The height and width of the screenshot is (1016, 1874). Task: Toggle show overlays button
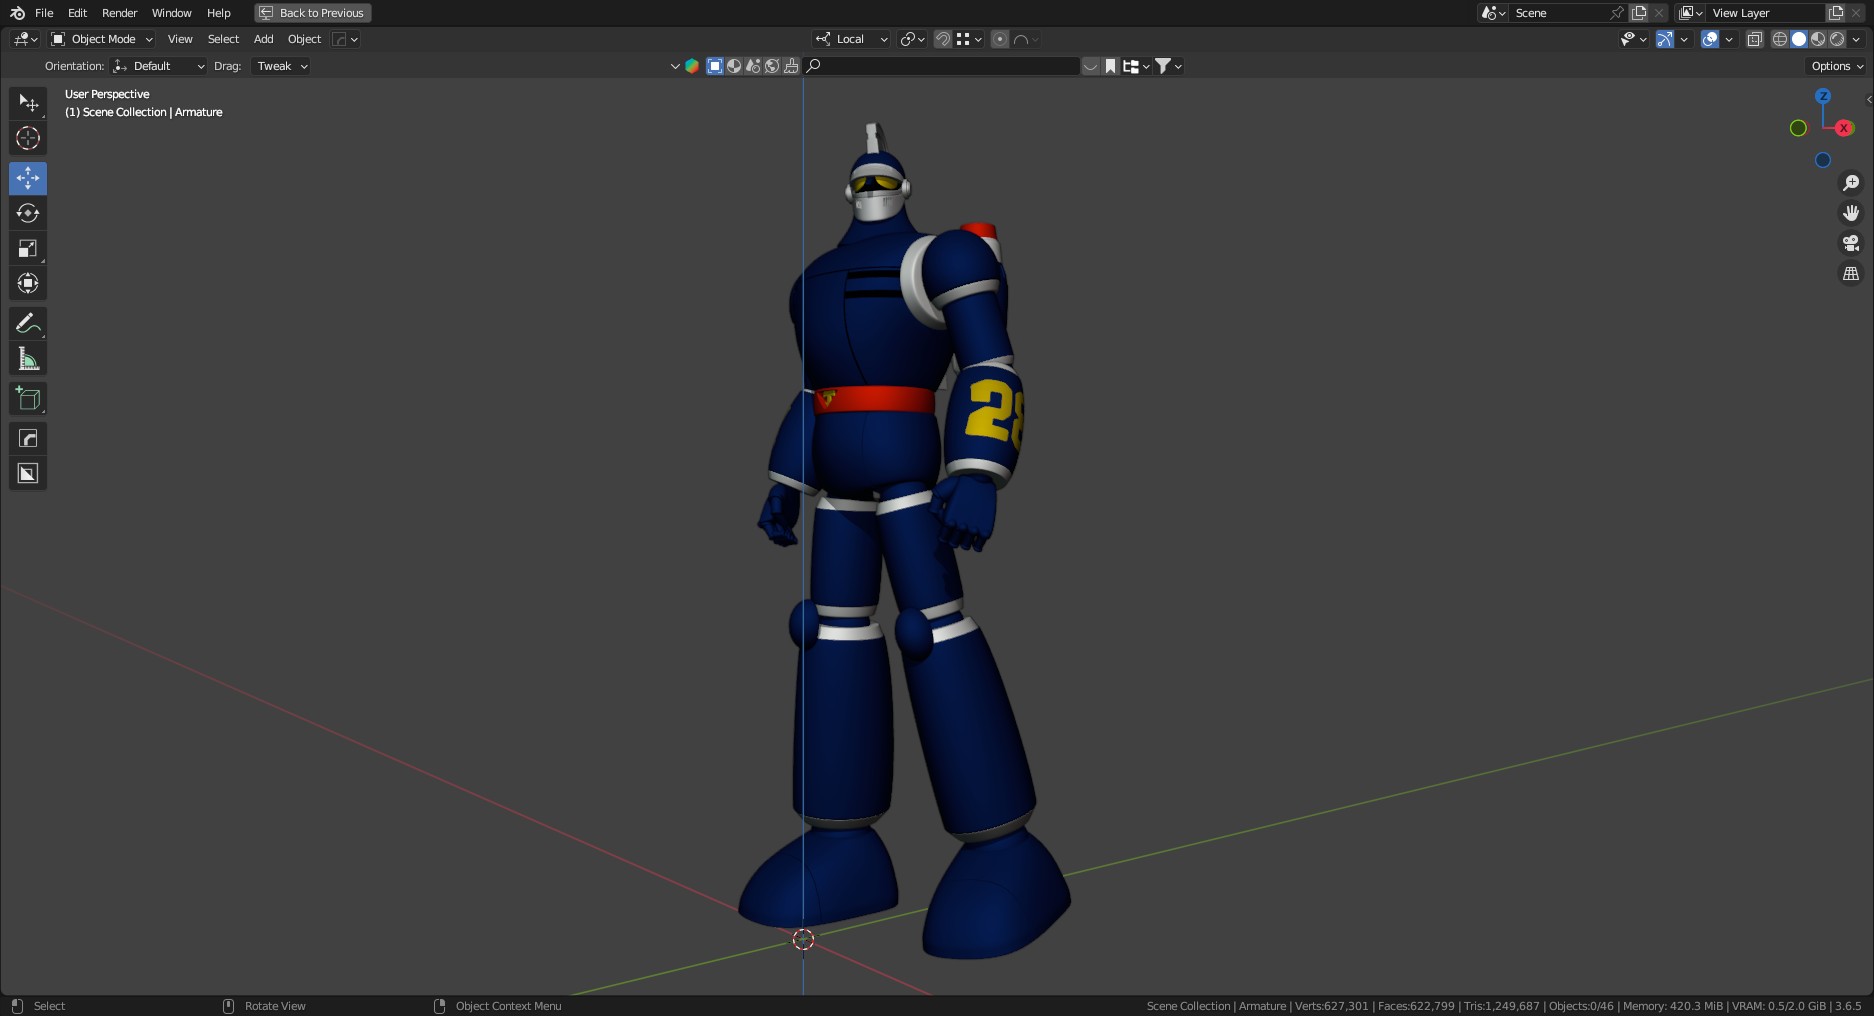[x=1710, y=39]
